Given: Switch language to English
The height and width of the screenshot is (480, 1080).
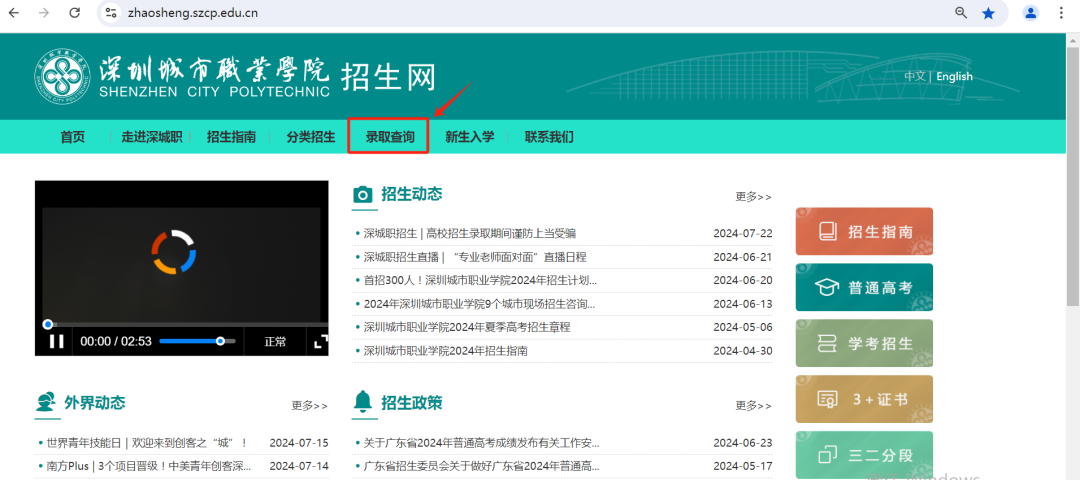Looking at the screenshot, I should (x=954, y=76).
